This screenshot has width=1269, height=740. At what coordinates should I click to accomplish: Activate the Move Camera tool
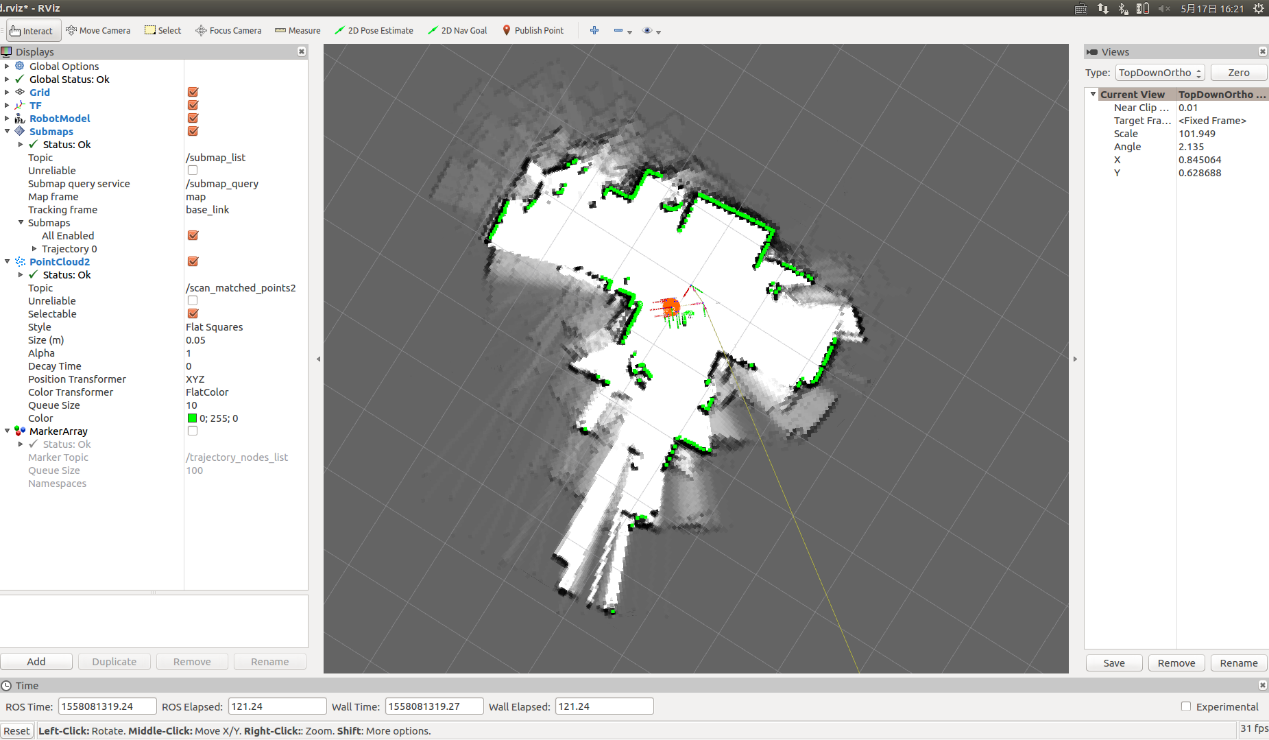point(98,30)
